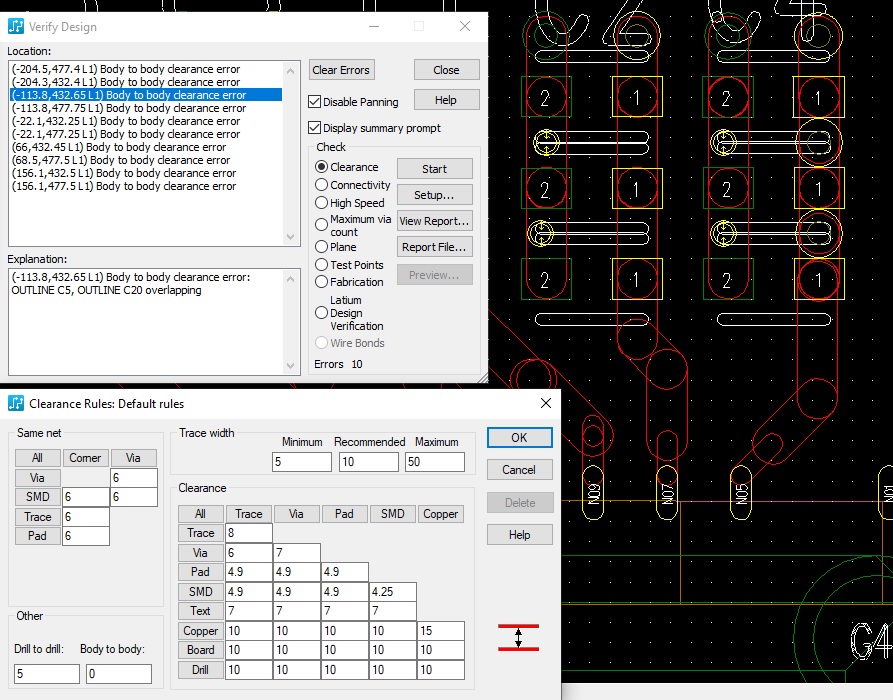The width and height of the screenshot is (893, 700).
Task: Click the Drill to drill value field
Action: 47,674
